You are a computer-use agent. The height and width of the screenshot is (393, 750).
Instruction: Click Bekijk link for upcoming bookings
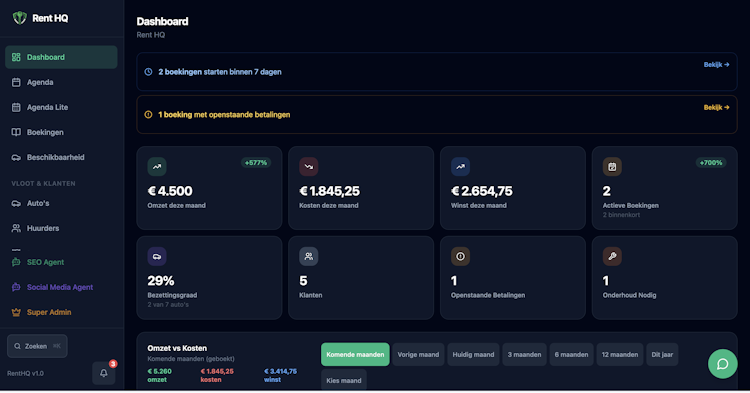716,65
